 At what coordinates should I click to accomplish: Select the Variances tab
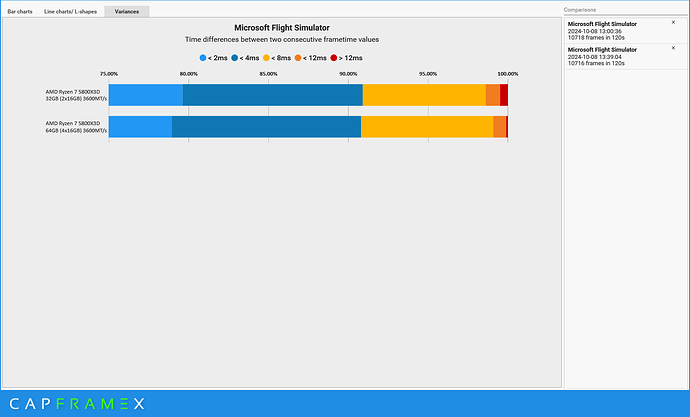[127, 11]
